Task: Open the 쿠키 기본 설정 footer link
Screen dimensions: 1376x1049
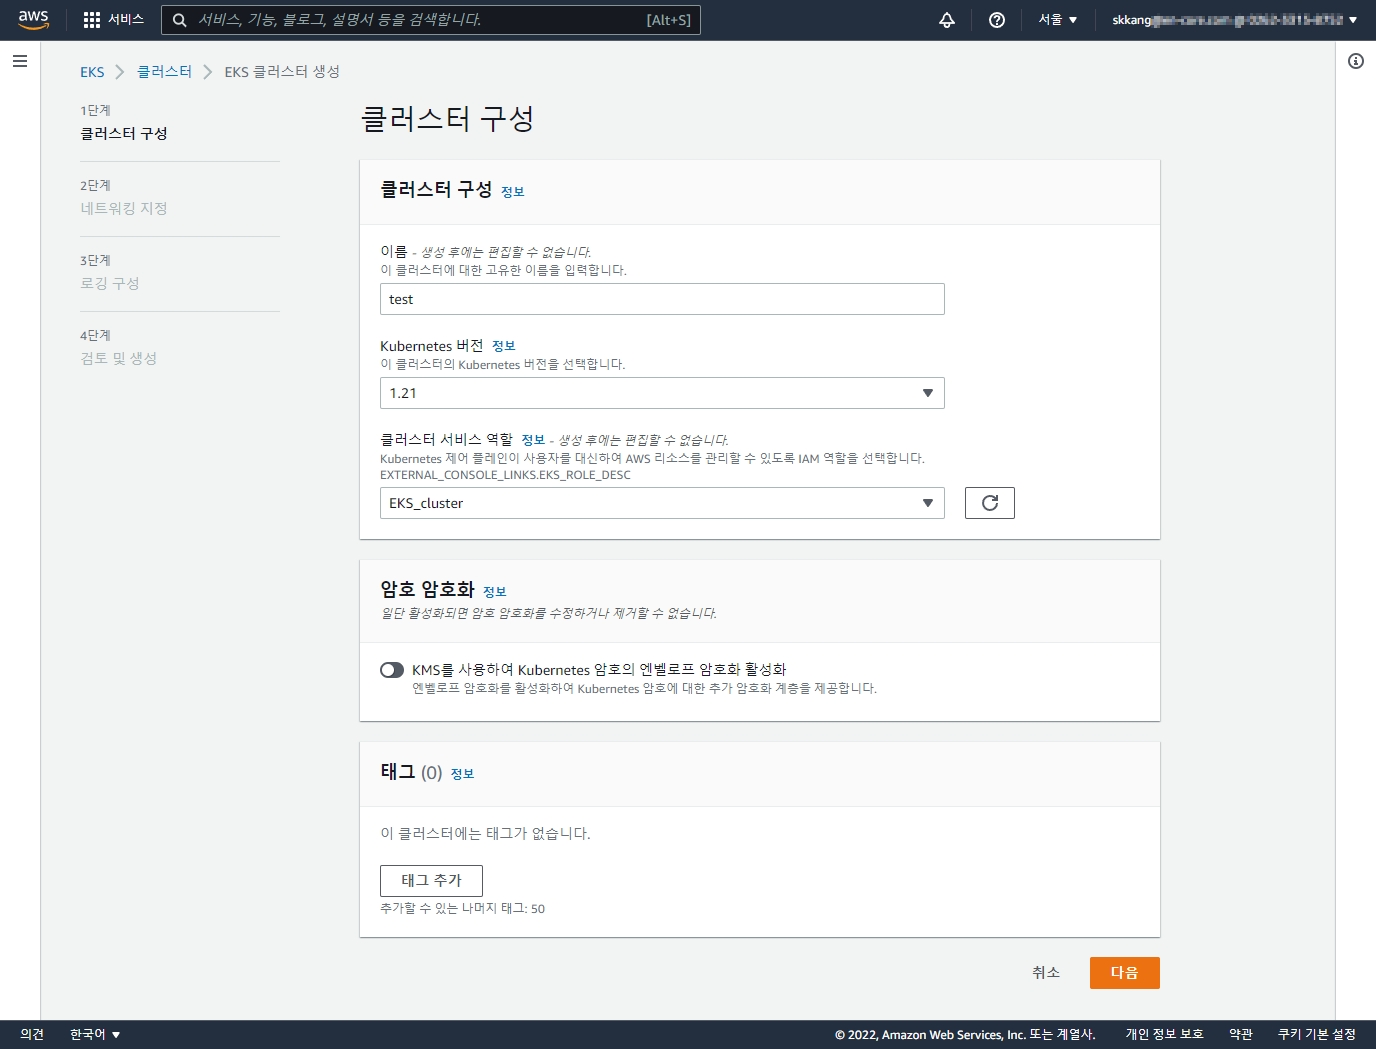Action: pos(1317,1034)
